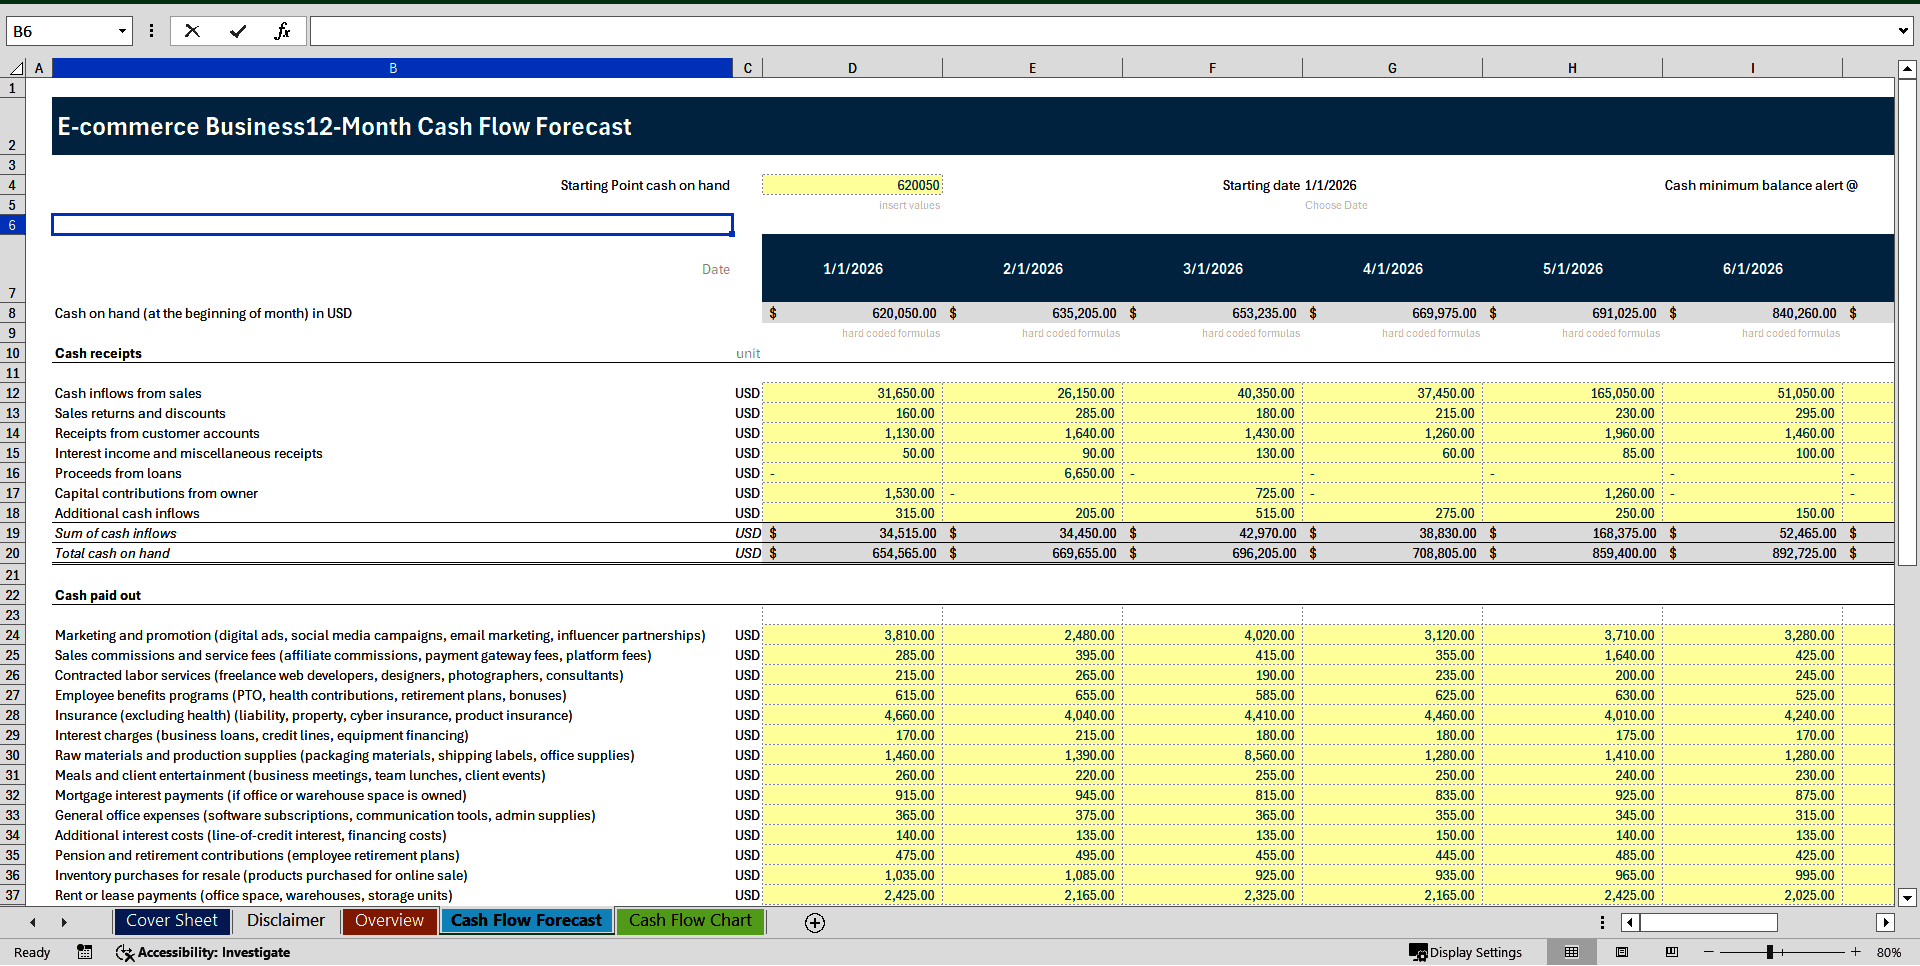Open Page Break Preview view icon
The height and width of the screenshot is (966, 1920).
click(x=1671, y=952)
